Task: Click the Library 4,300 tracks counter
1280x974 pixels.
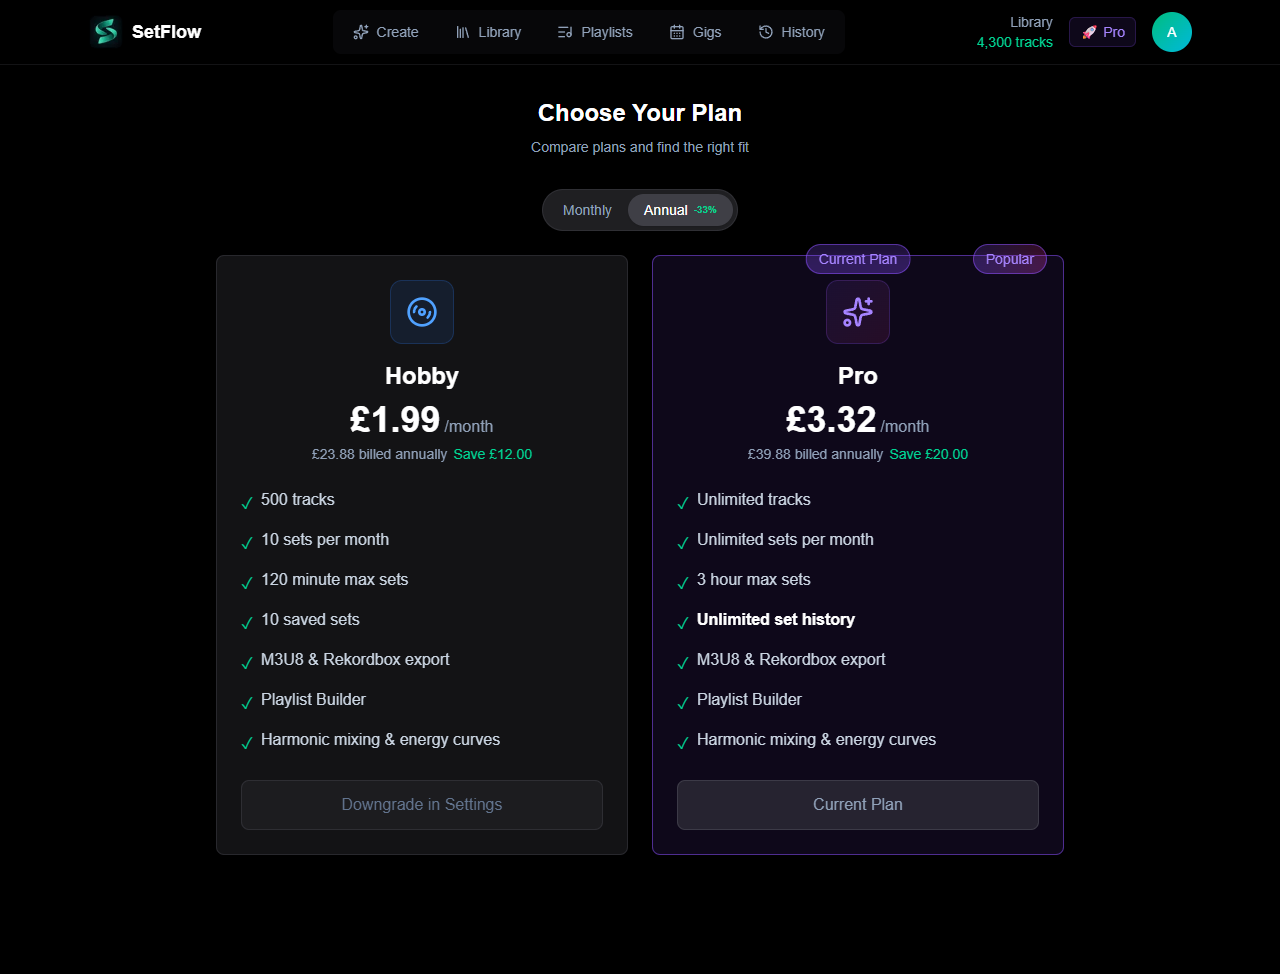Action: [x=1014, y=32]
